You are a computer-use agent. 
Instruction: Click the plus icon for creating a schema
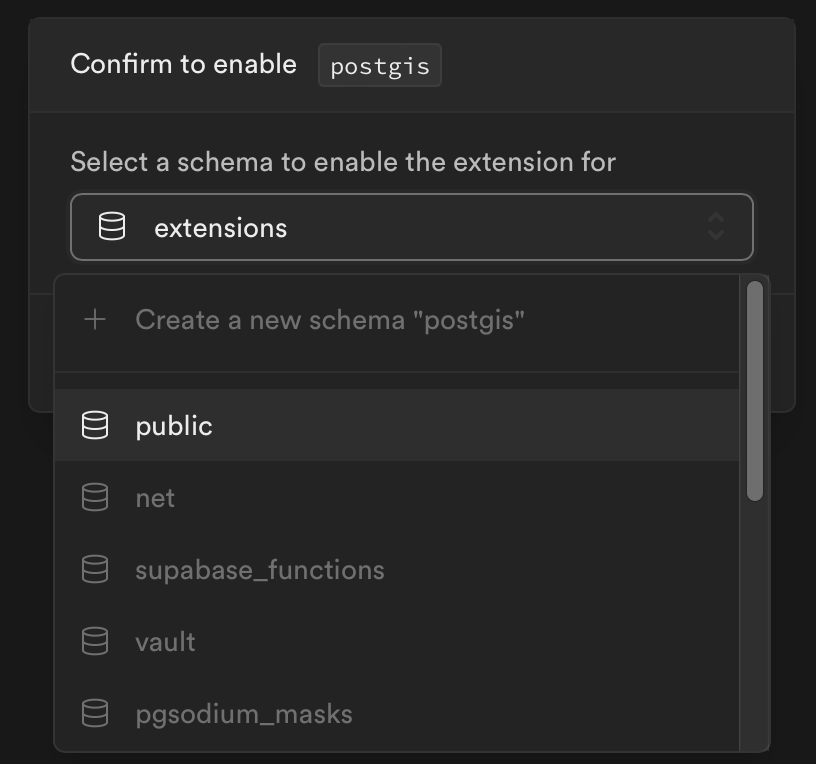95,320
